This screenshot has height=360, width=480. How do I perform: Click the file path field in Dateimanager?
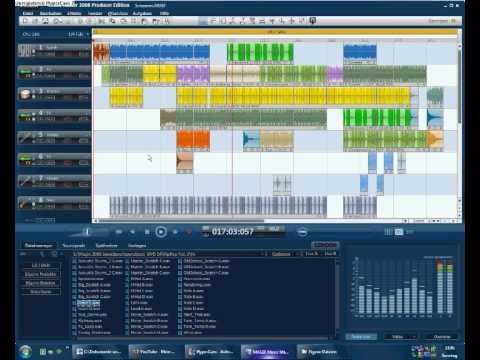coord(168,254)
